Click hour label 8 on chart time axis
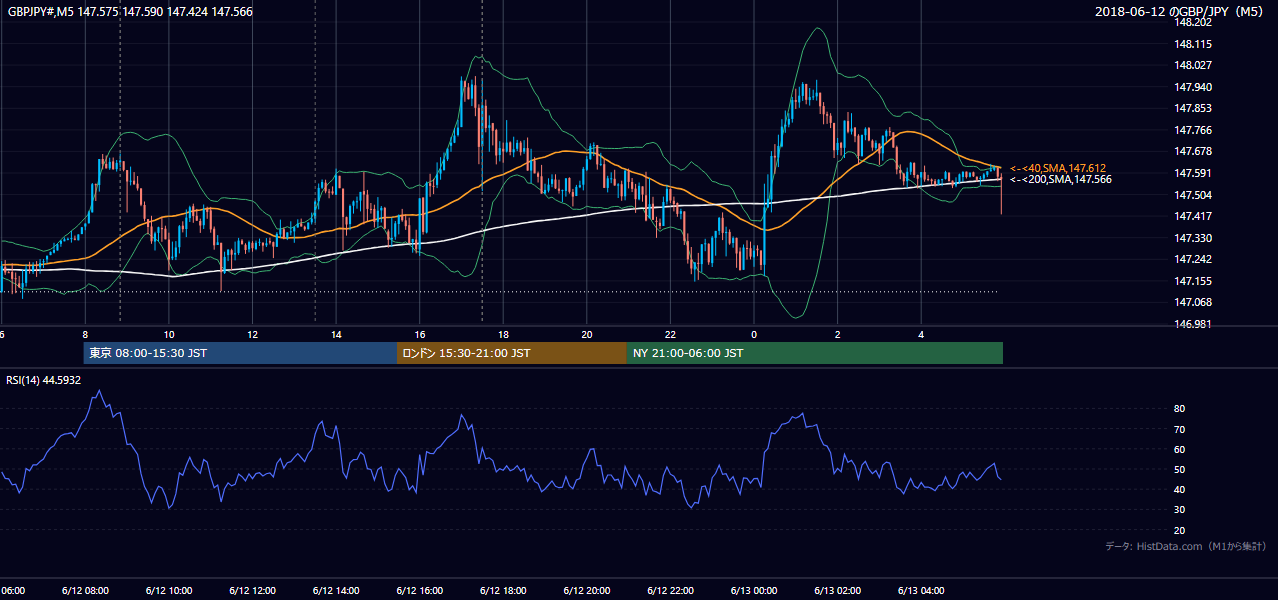Viewport: 1278px width, 600px height. click(x=85, y=334)
